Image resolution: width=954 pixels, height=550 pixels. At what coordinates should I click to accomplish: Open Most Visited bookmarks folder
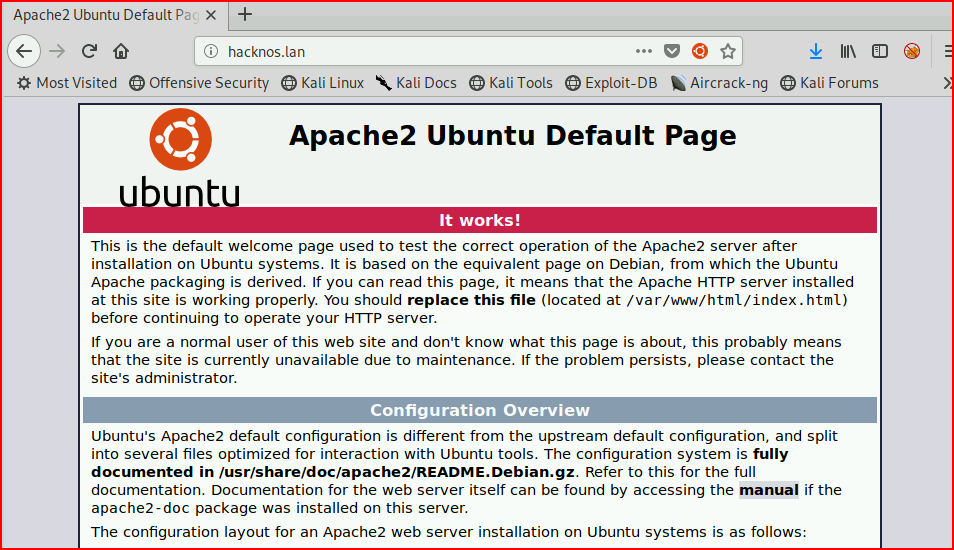tap(66, 83)
